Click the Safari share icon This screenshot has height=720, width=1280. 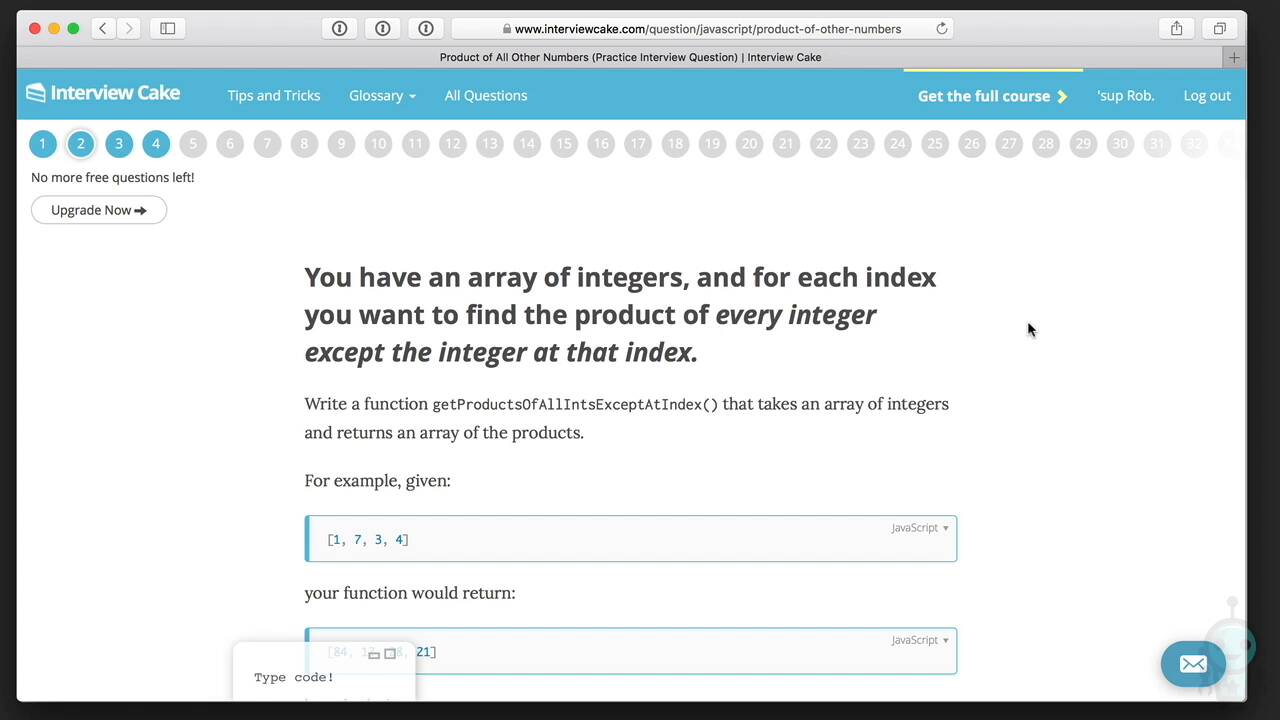point(1177,29)
